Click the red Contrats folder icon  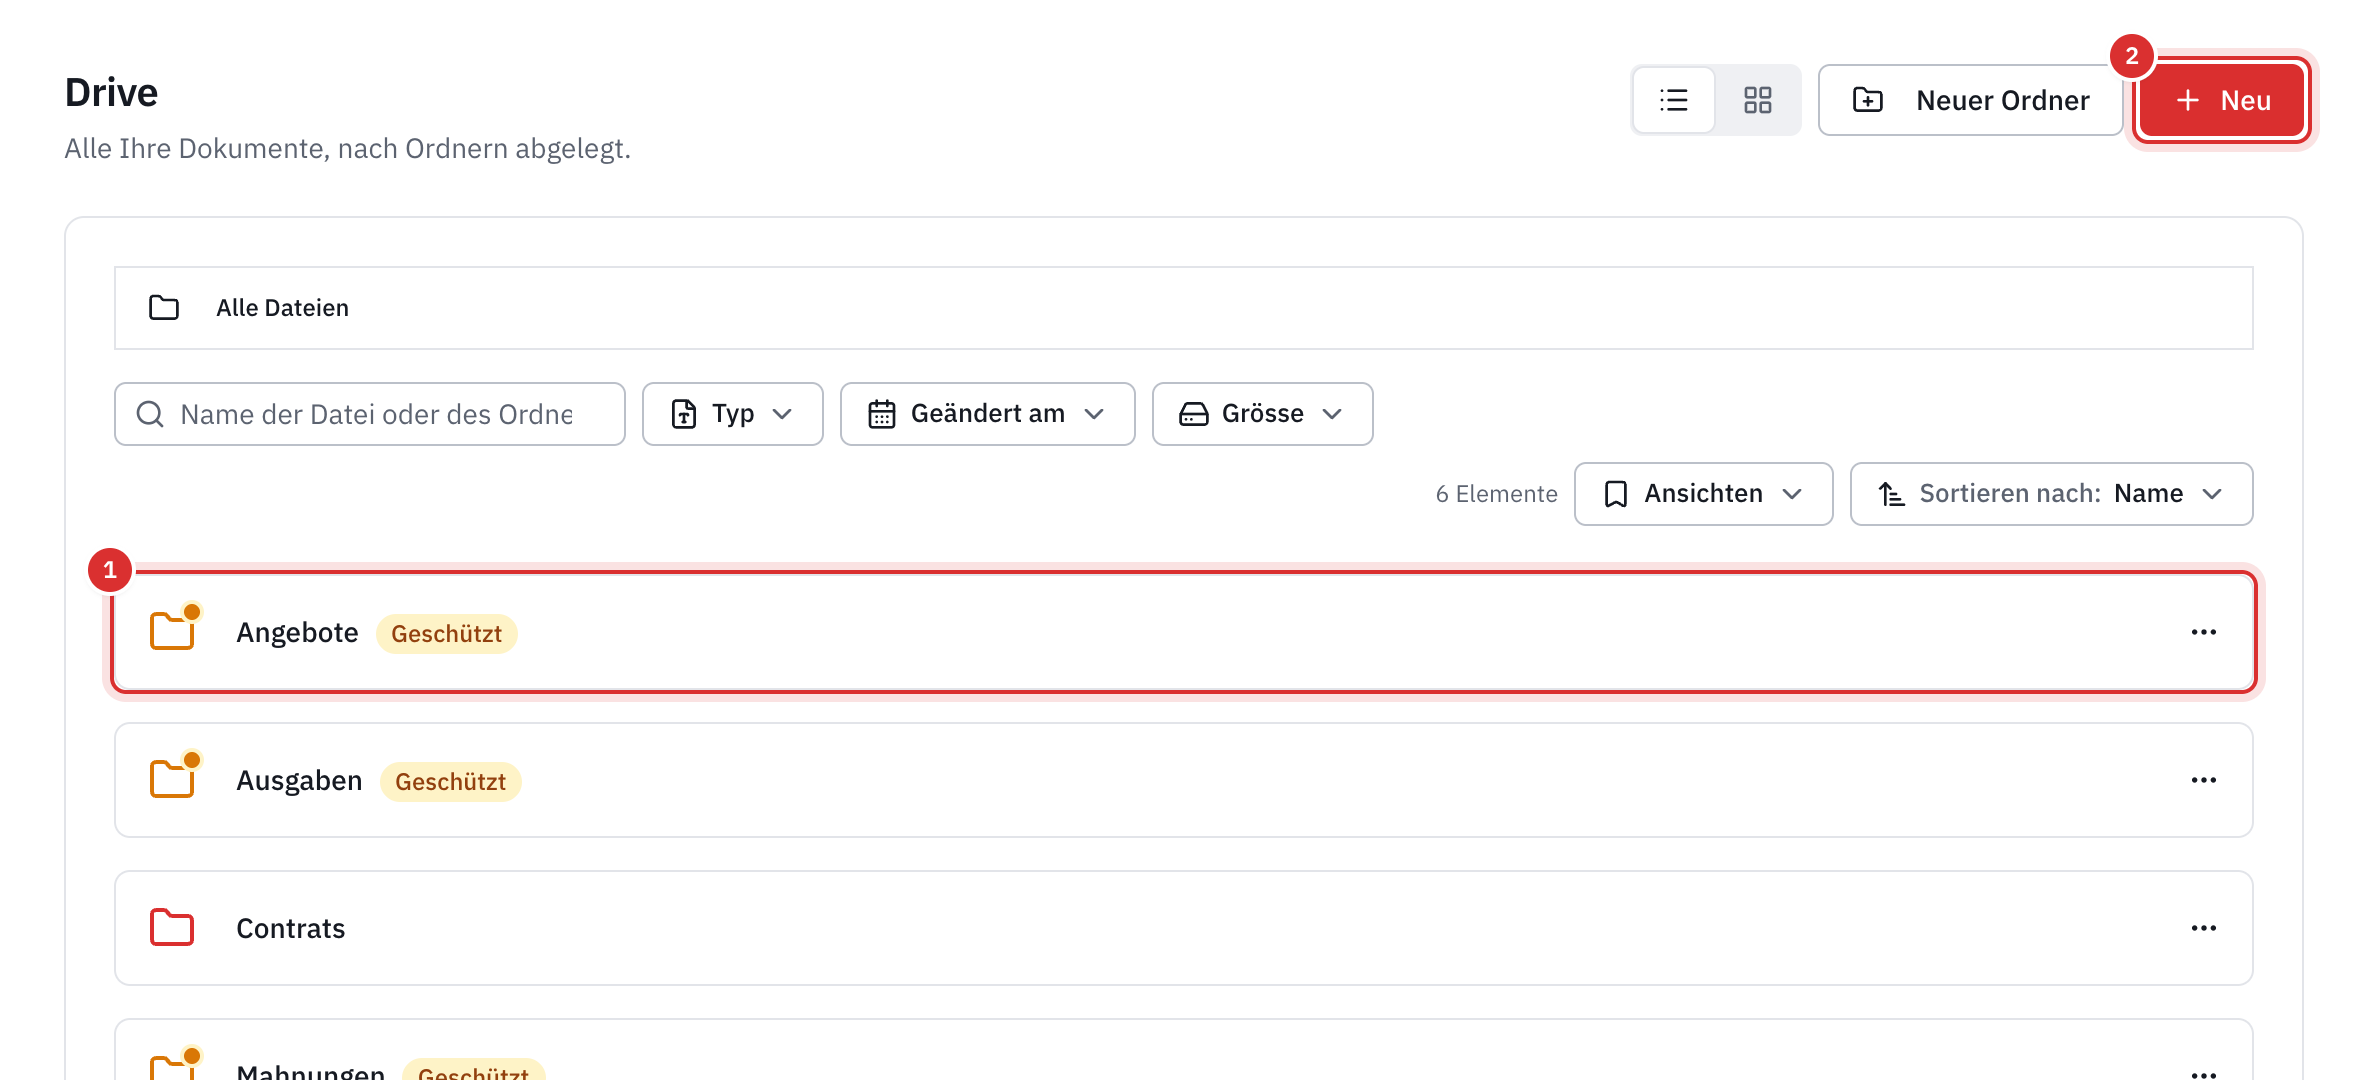tap(172, 927)
